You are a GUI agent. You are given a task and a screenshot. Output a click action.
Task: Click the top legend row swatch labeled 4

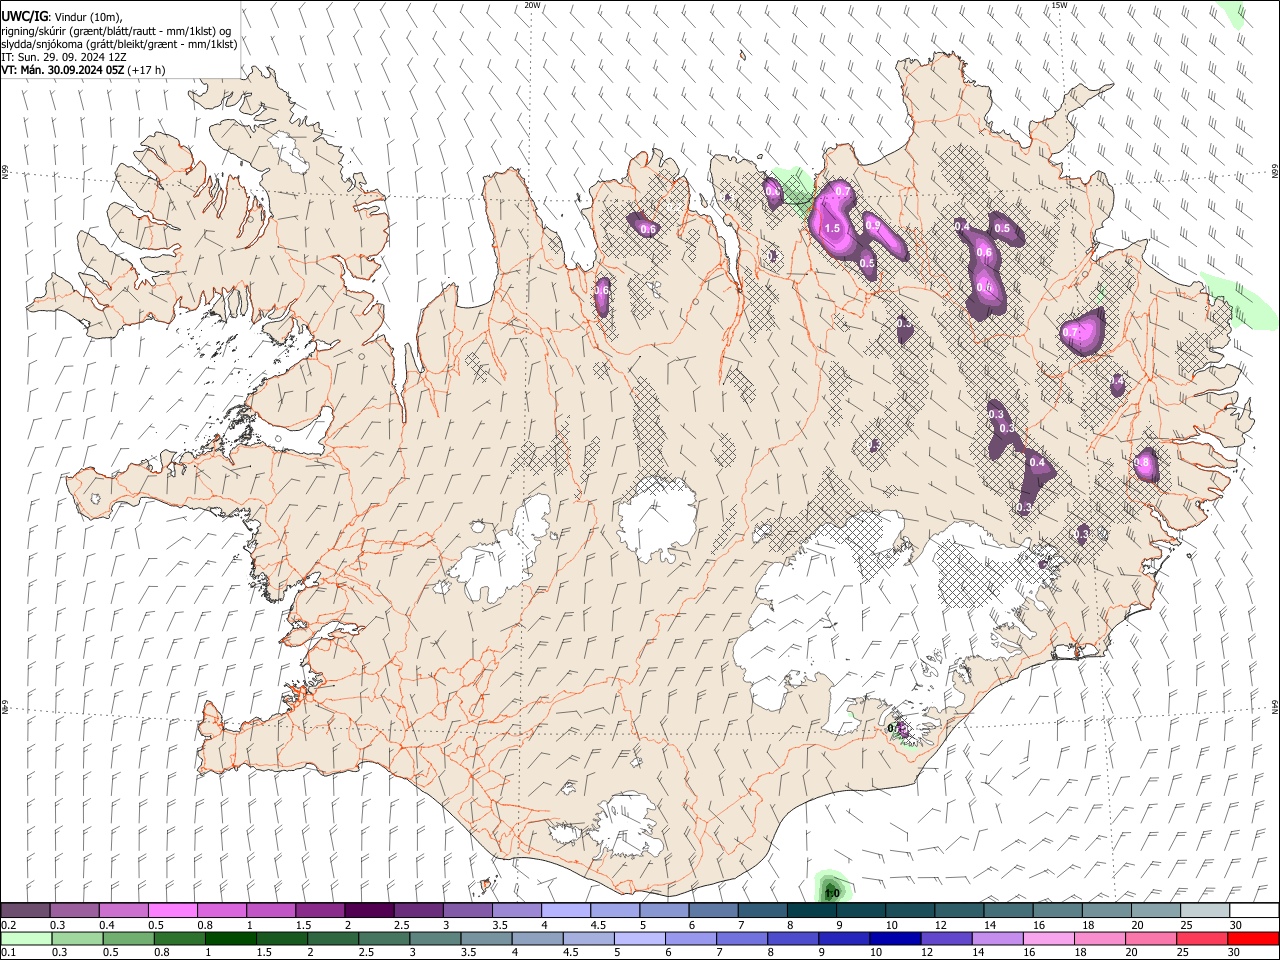point(565,911)
